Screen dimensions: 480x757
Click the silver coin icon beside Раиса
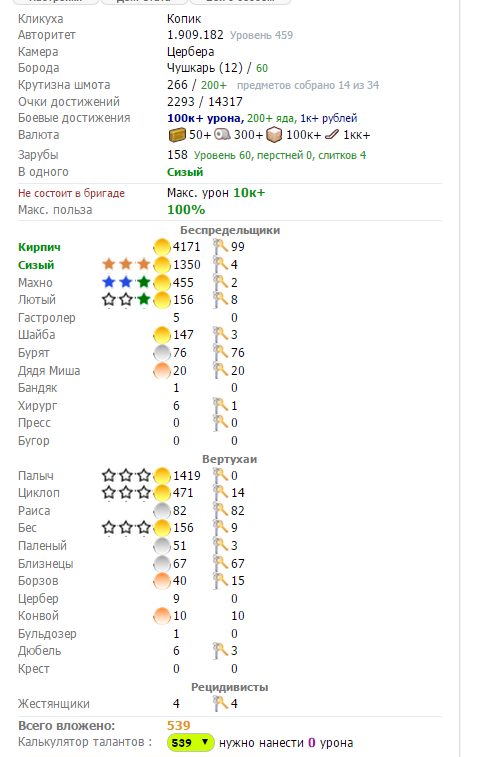coord(162,511)
